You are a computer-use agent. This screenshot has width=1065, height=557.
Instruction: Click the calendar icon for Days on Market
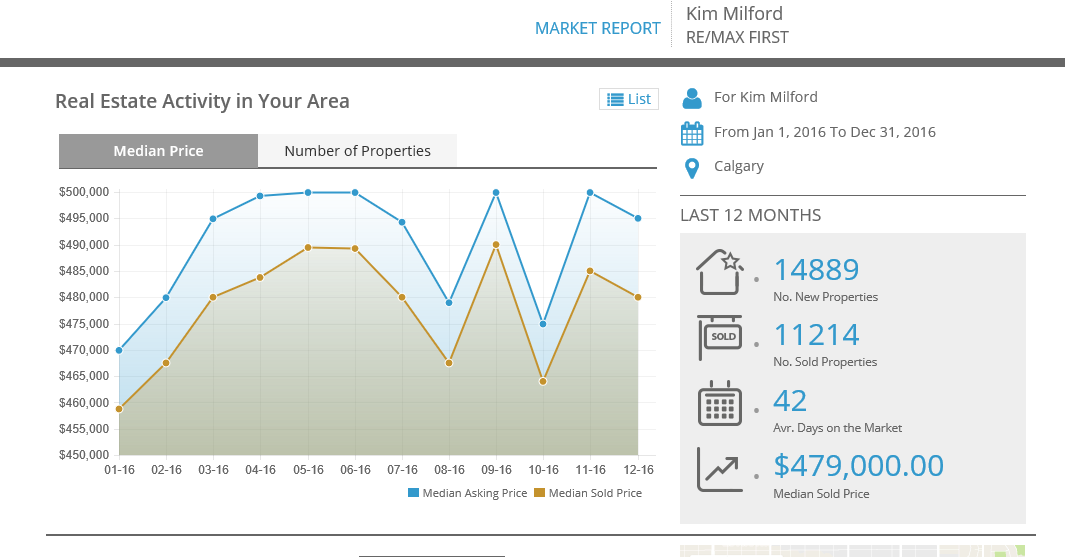[720, 403]
